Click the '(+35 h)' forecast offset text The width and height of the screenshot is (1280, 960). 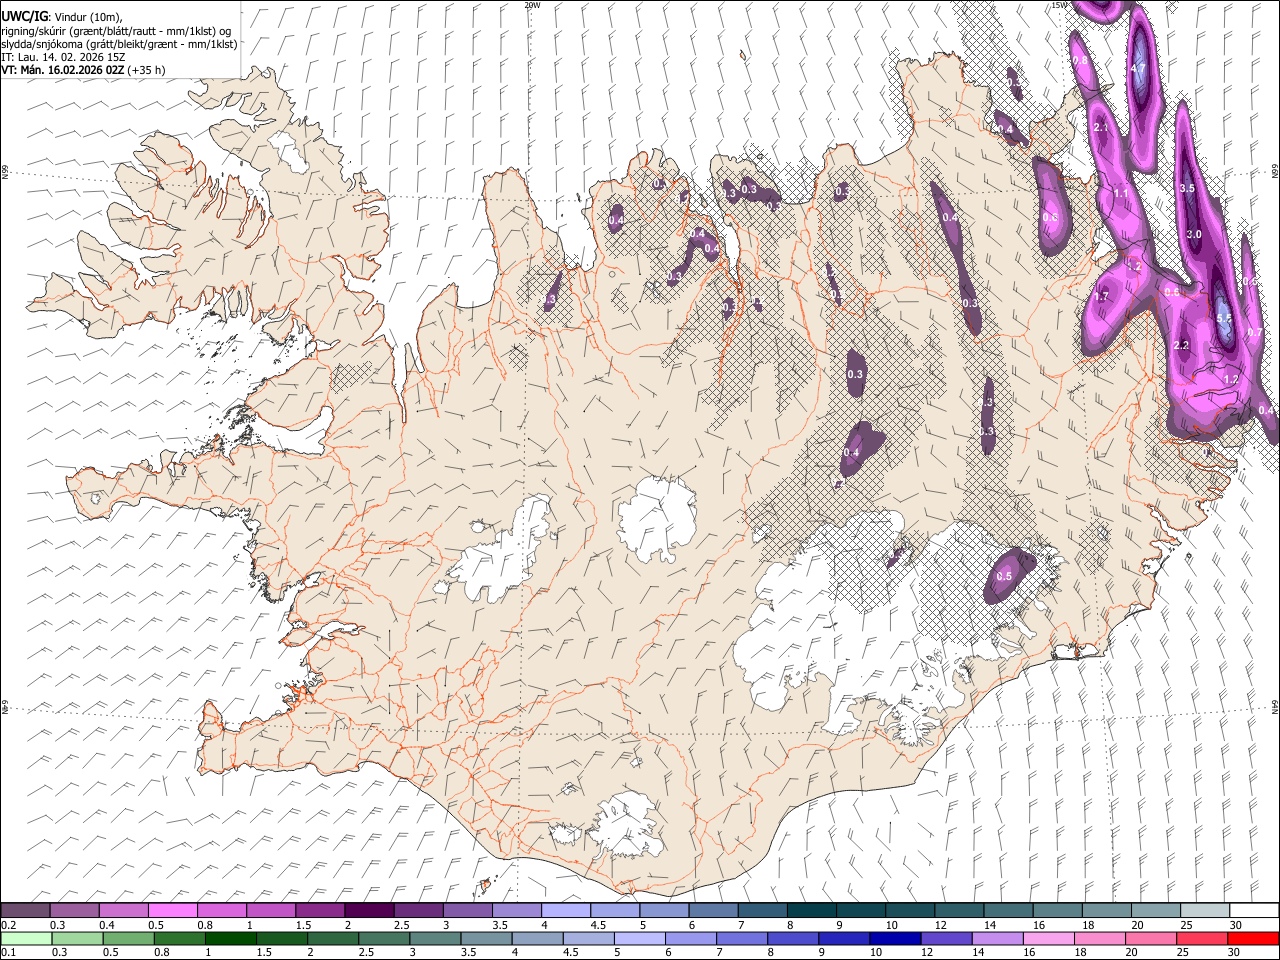pos(147,70)
